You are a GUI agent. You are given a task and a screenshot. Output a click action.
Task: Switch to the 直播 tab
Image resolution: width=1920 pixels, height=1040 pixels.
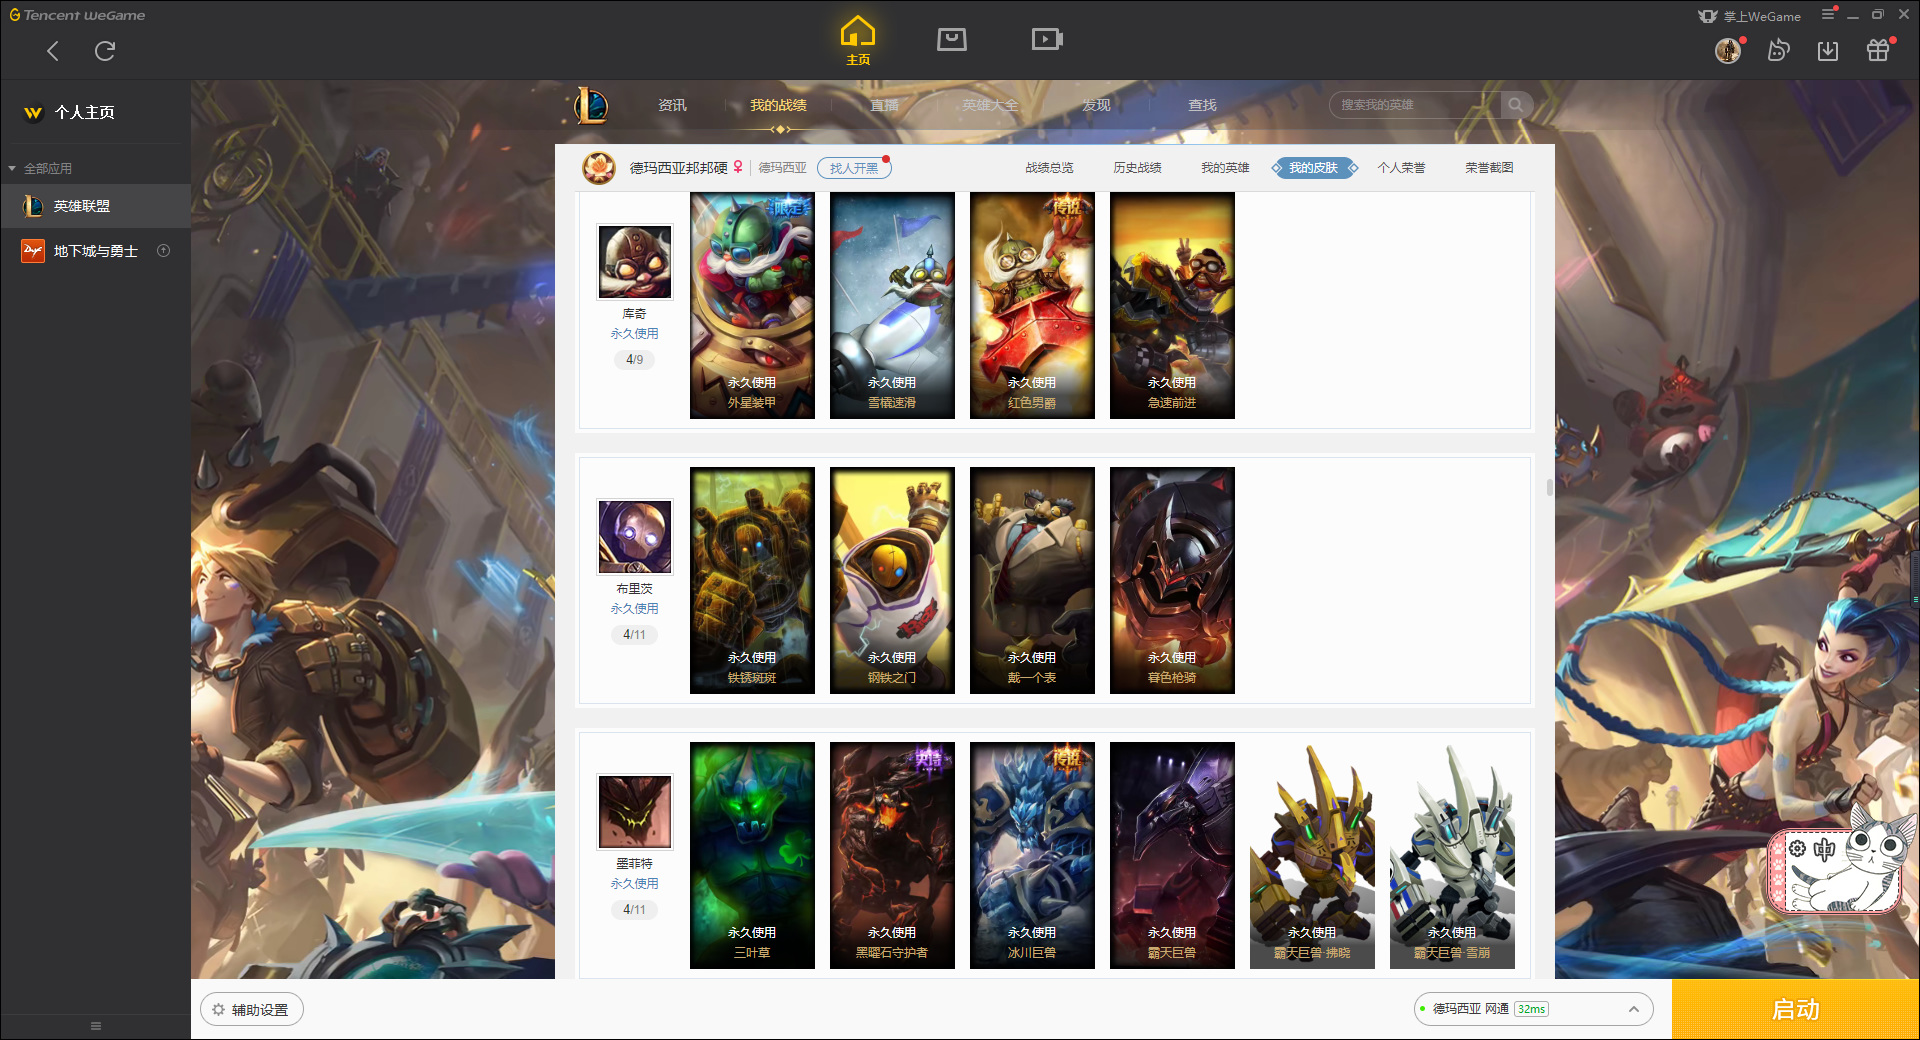pos(884,105)
